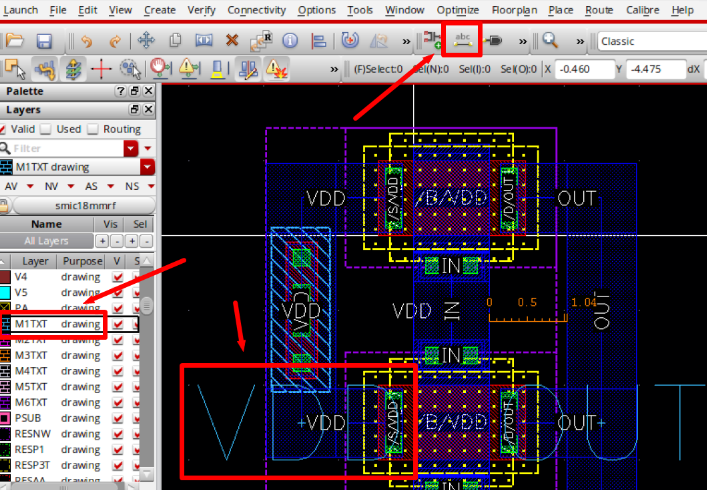This screenshot has height=490, width=707.
Task: Open the Calibre menu
Action: click(x=642, y=9)
